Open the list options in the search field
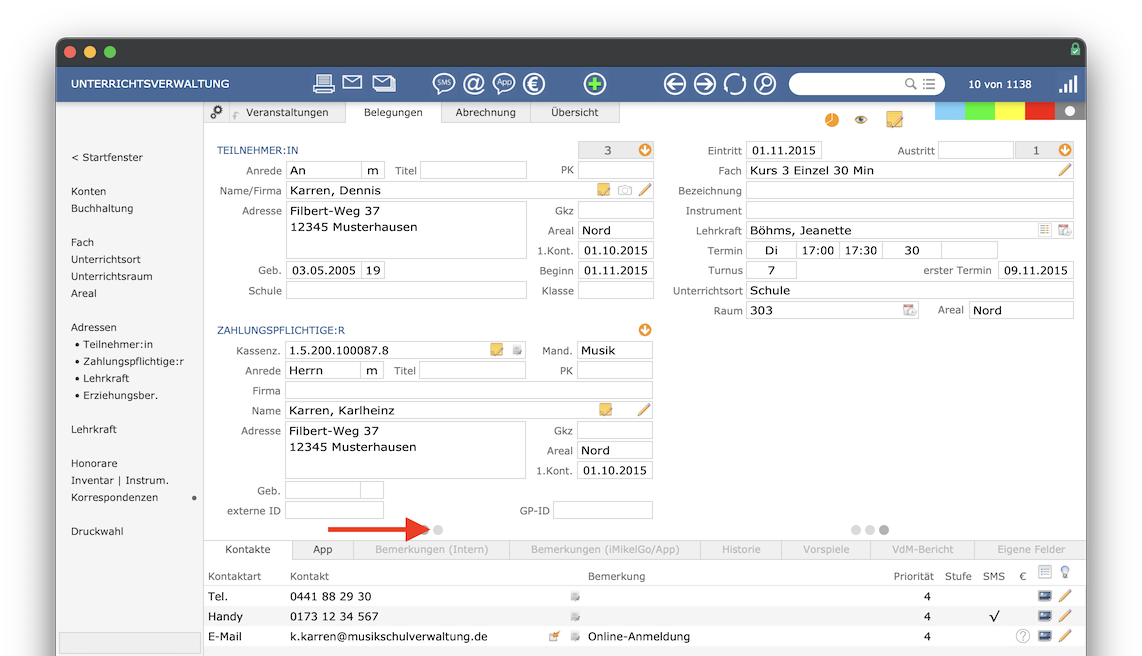Screen dimensions: 1142x656 pos(929,84)
